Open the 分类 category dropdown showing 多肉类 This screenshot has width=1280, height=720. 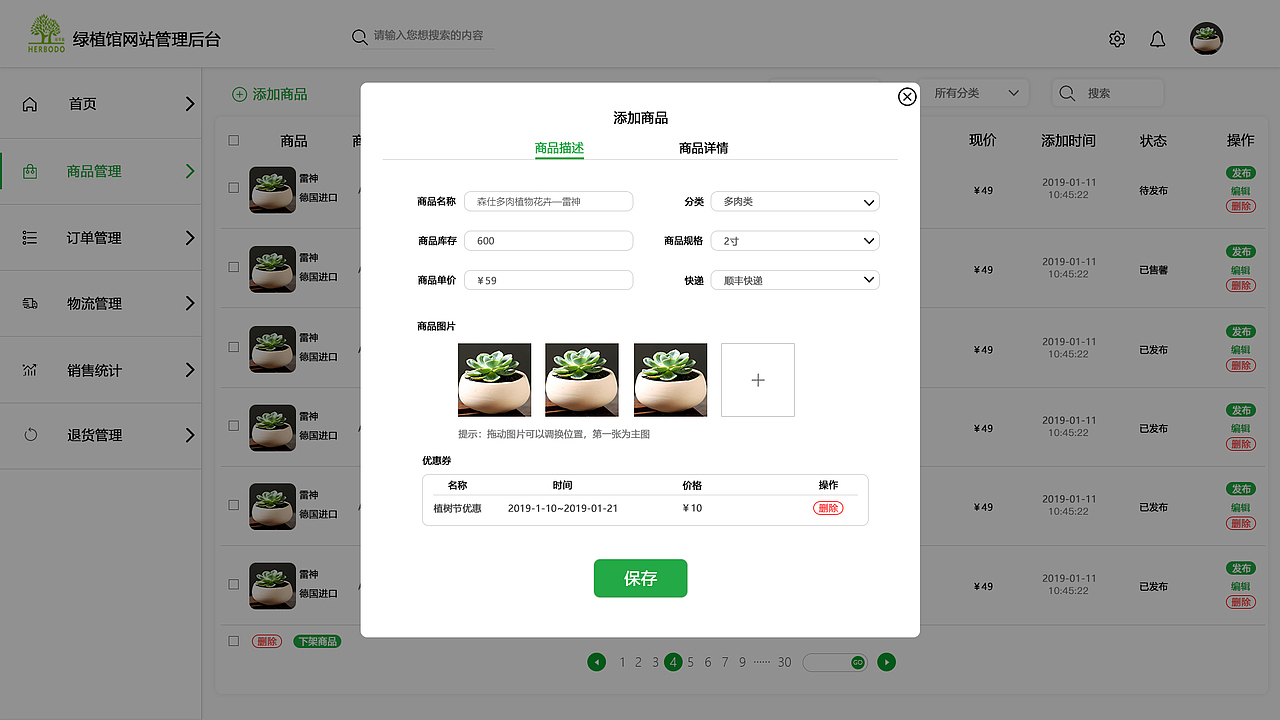pyautogui.click(x=795, y=201)
